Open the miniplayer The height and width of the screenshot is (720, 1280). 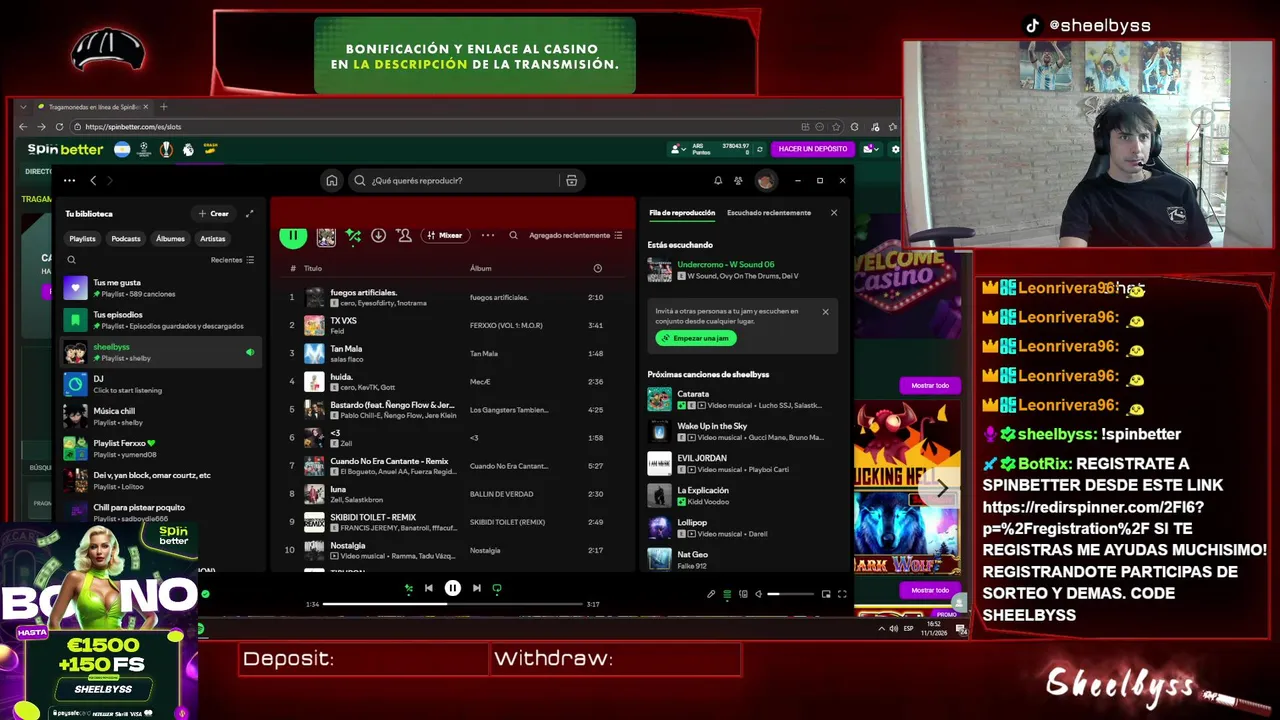[826, 594]
